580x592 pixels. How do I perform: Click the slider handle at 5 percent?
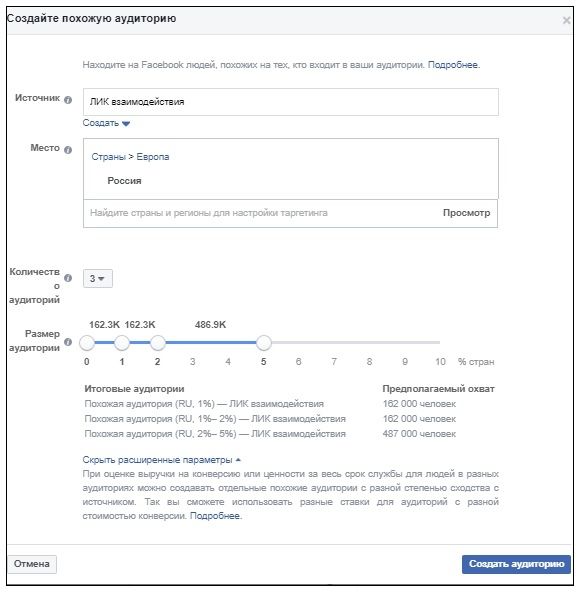264,343
